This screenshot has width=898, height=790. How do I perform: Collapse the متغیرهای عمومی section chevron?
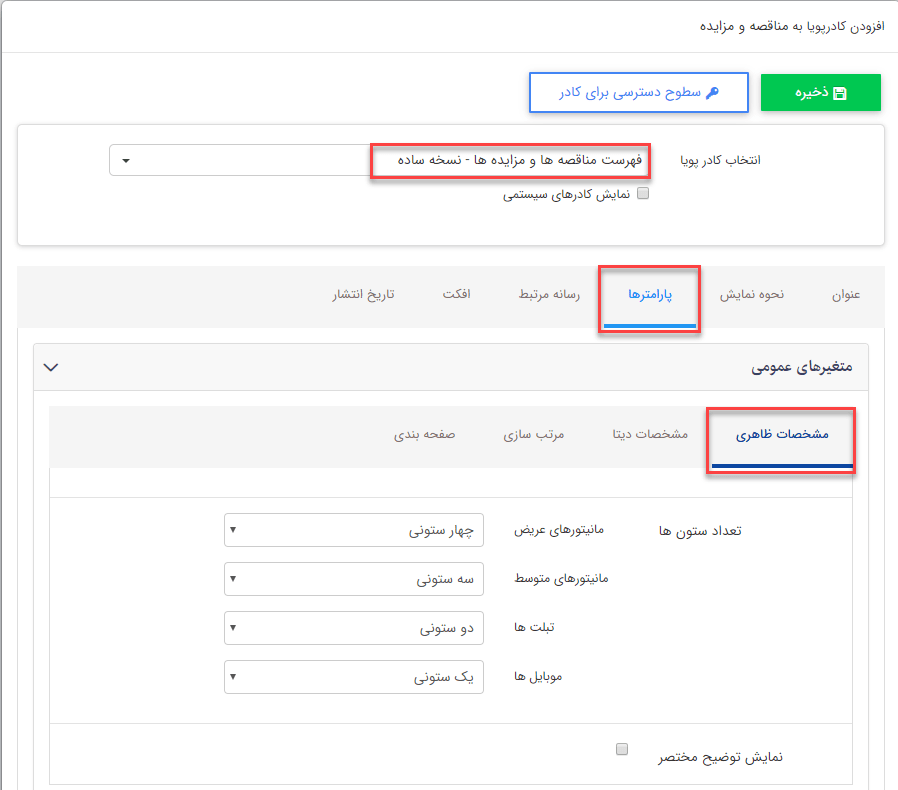(52, 367)
